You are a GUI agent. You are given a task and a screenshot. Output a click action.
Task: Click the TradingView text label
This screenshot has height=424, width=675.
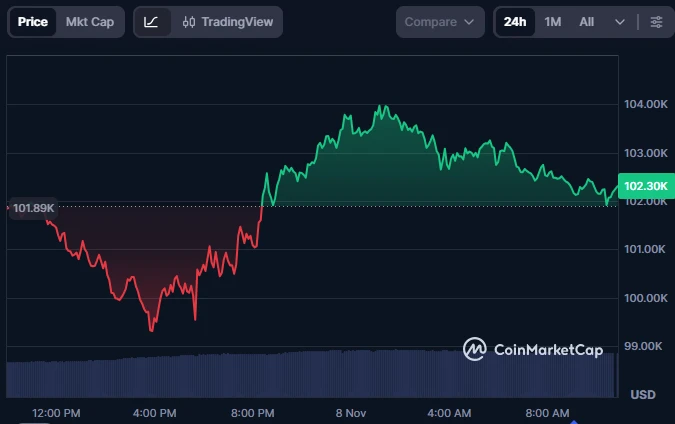(236, 22)
